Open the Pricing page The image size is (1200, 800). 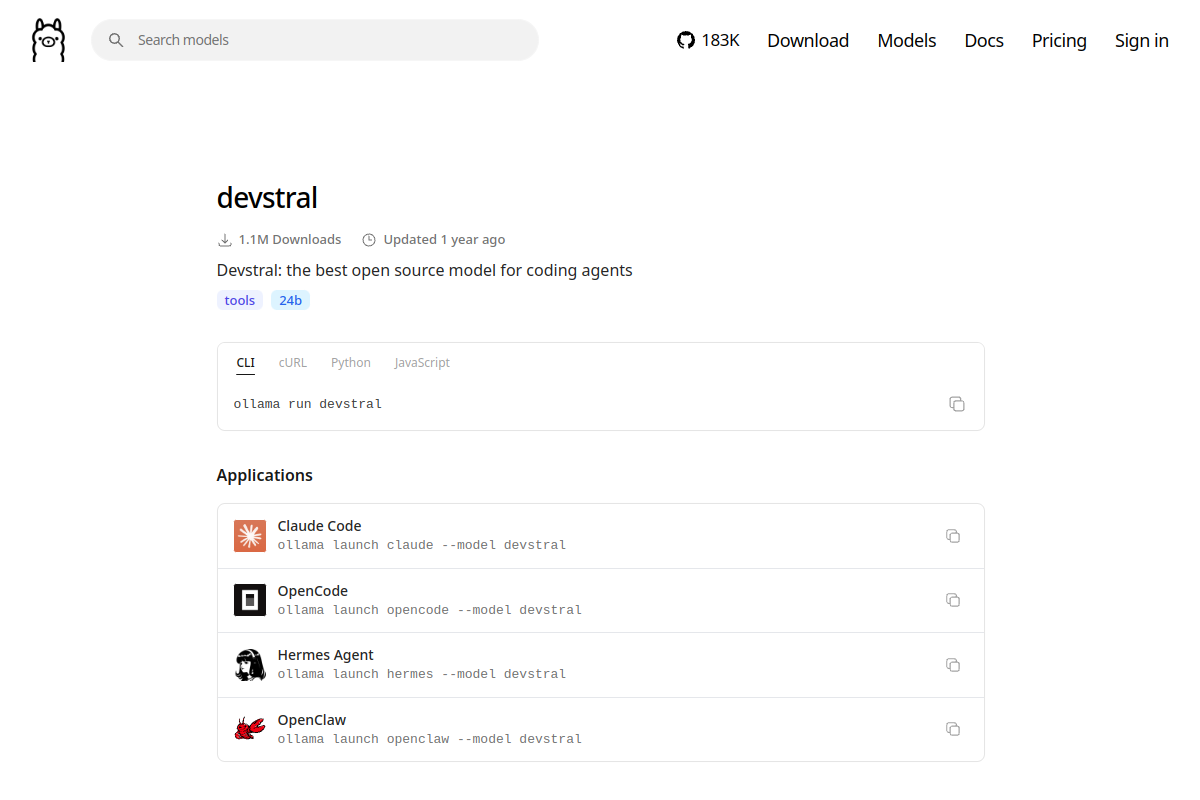point(1059,40)
